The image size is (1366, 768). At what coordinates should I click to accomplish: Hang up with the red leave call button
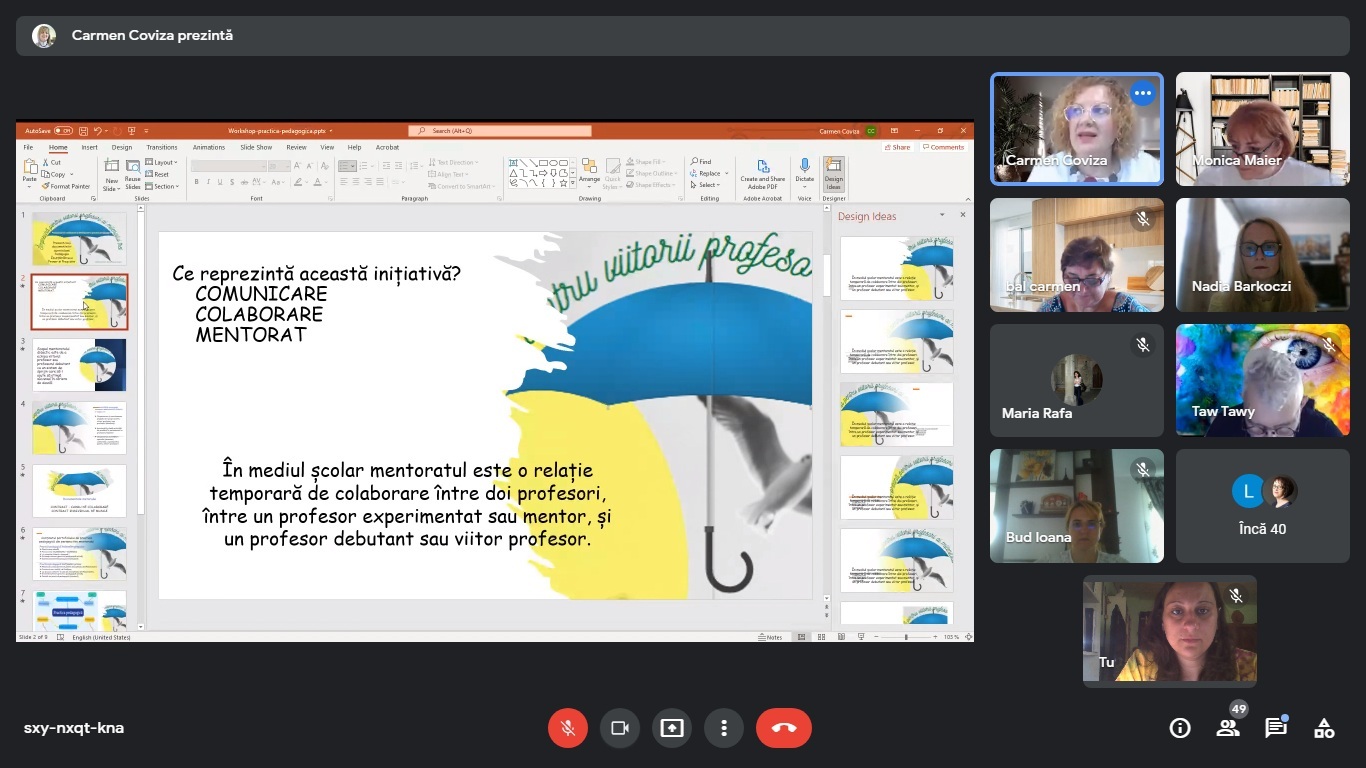point(784,728)
